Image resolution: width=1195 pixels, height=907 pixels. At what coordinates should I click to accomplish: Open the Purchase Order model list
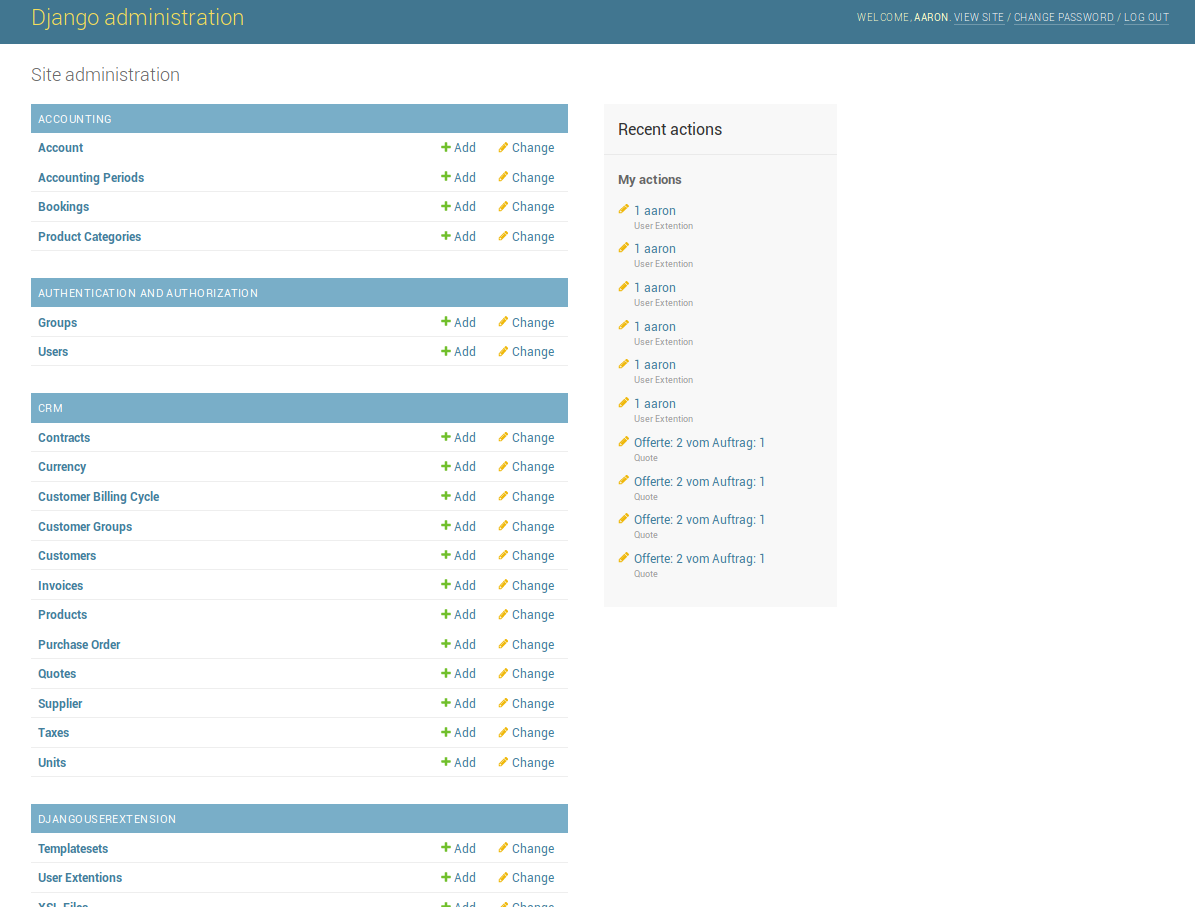pyautogui.click(x=79, y=645)
